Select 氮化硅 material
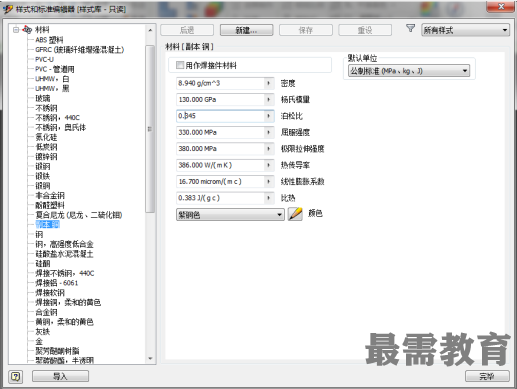Viewport: 517px width, 389px height. pyautogui.click(x=46, y=137)
